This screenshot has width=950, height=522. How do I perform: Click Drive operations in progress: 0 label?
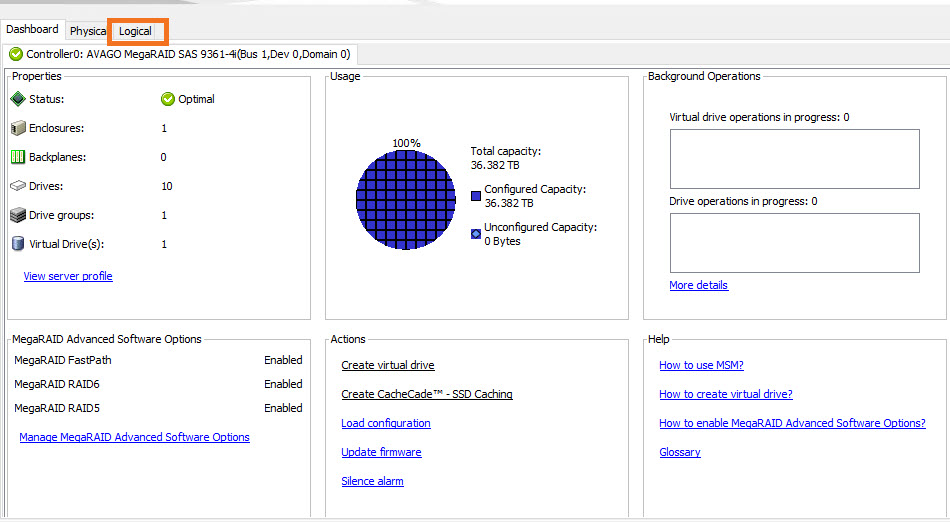(x=743, y=202)
